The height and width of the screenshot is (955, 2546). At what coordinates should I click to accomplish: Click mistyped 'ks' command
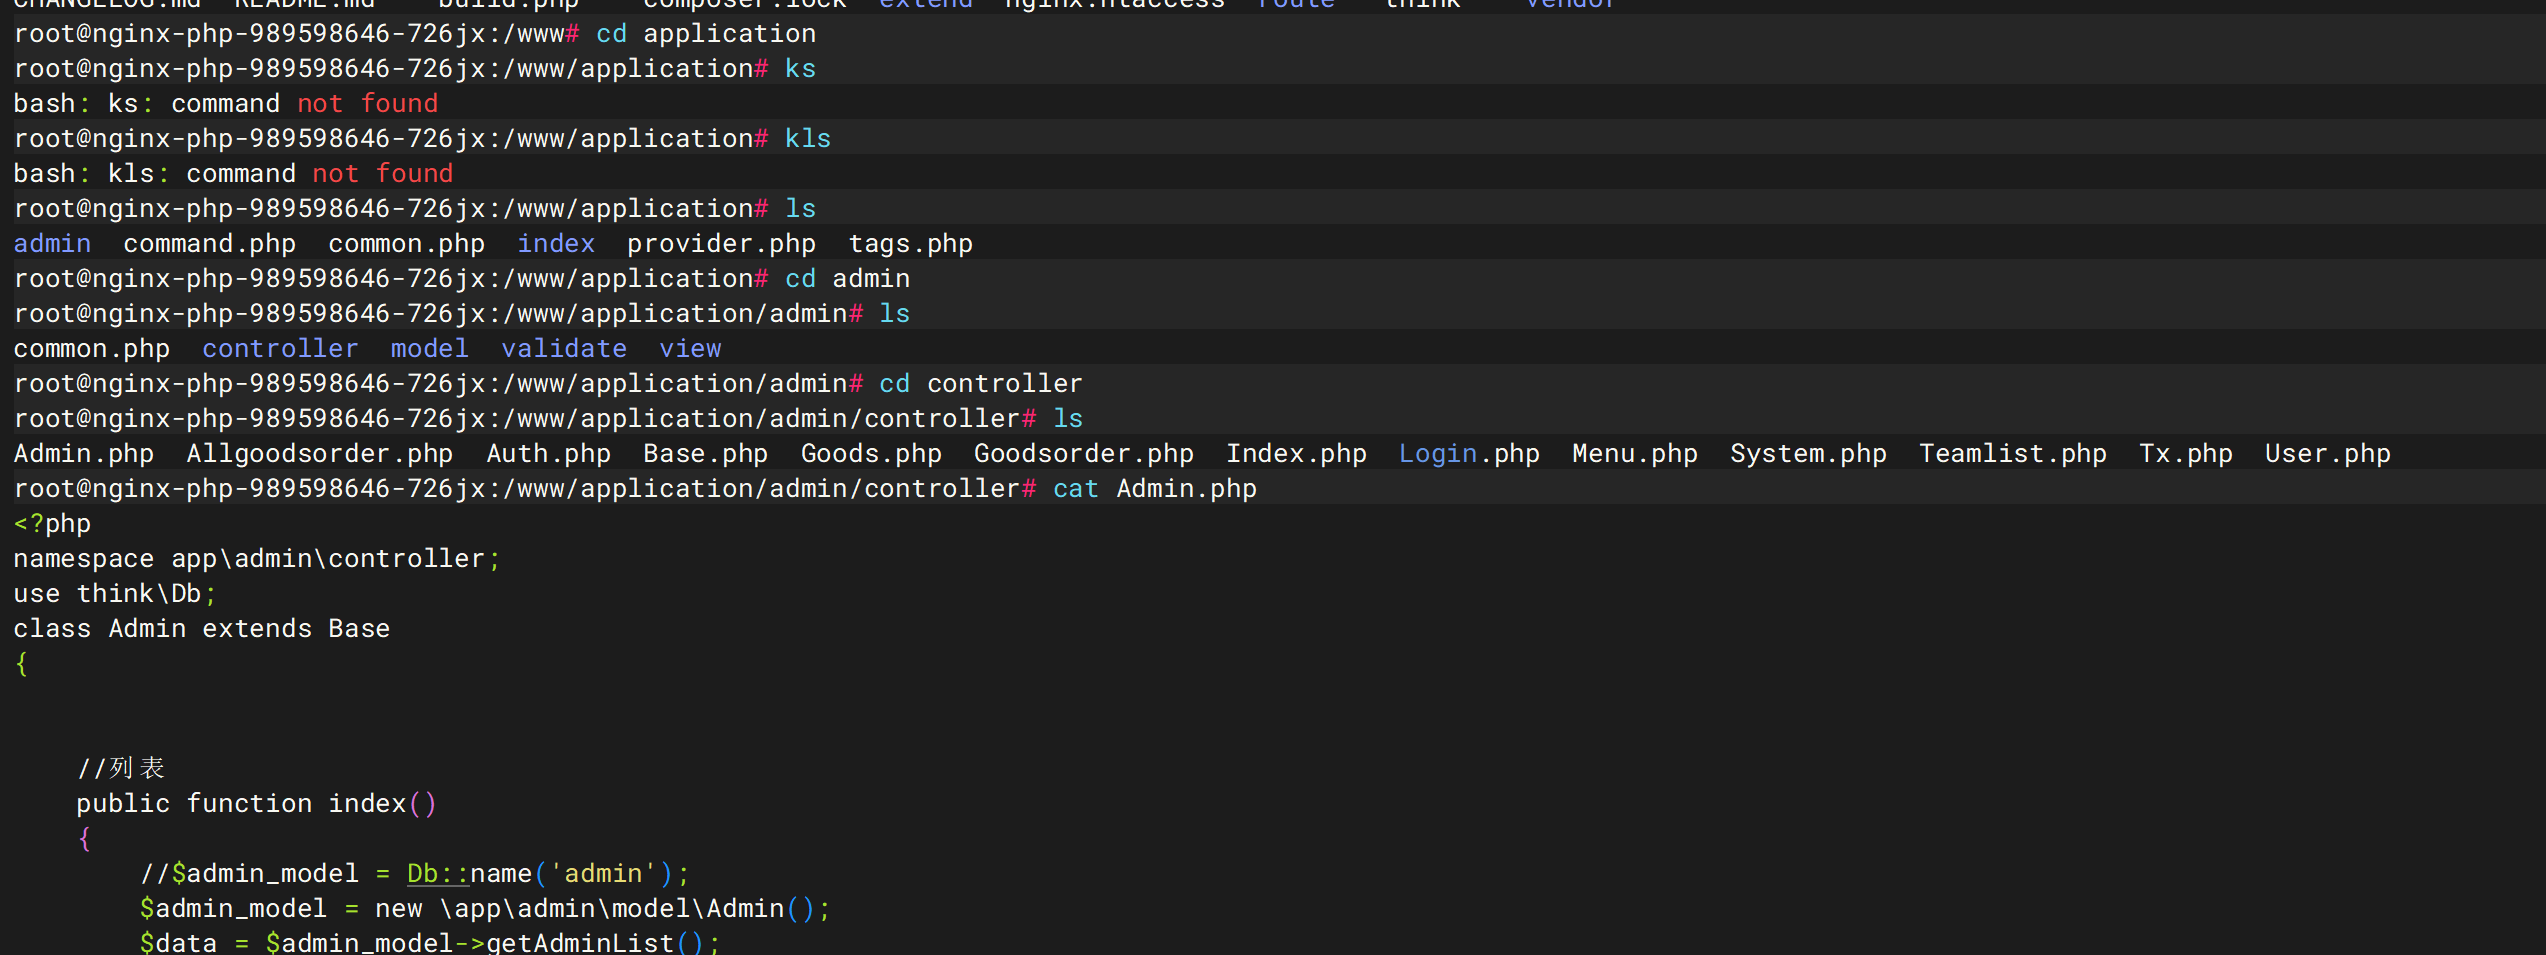pyautogui.click(x=800, y=68)
